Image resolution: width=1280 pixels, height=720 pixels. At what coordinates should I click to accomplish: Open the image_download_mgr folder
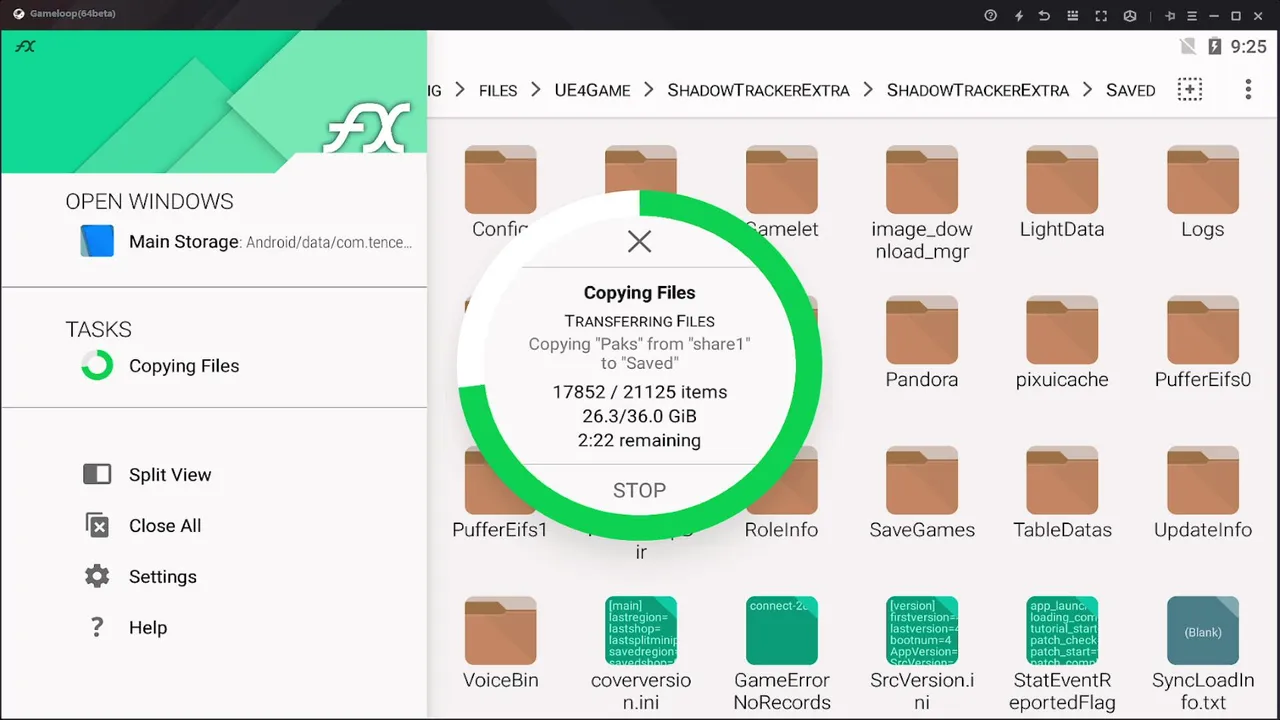coord(922,204)
